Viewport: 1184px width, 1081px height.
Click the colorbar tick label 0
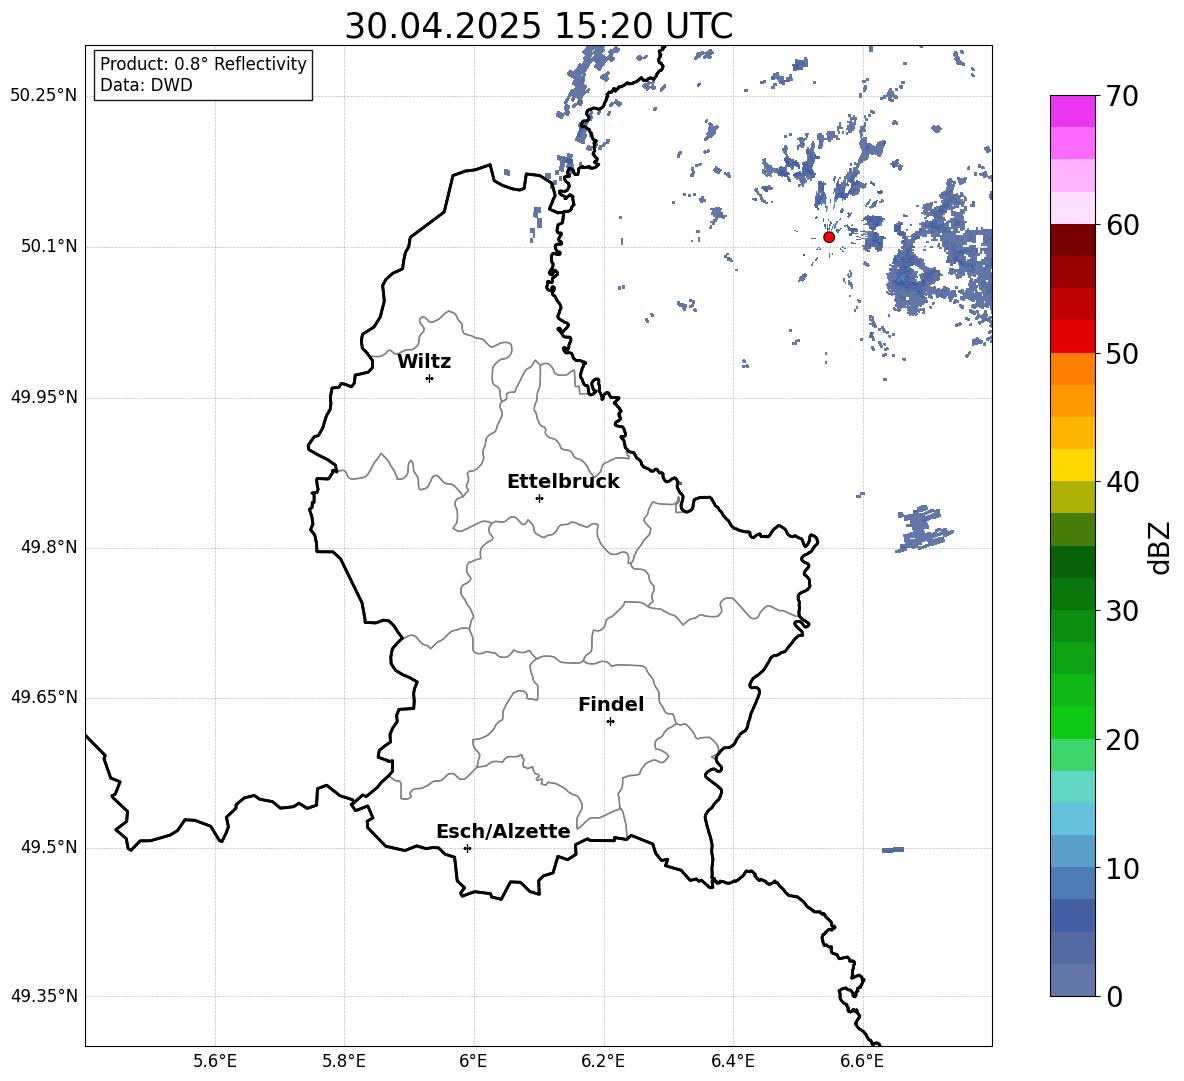pyautogui.click(x=1114, y=996)
